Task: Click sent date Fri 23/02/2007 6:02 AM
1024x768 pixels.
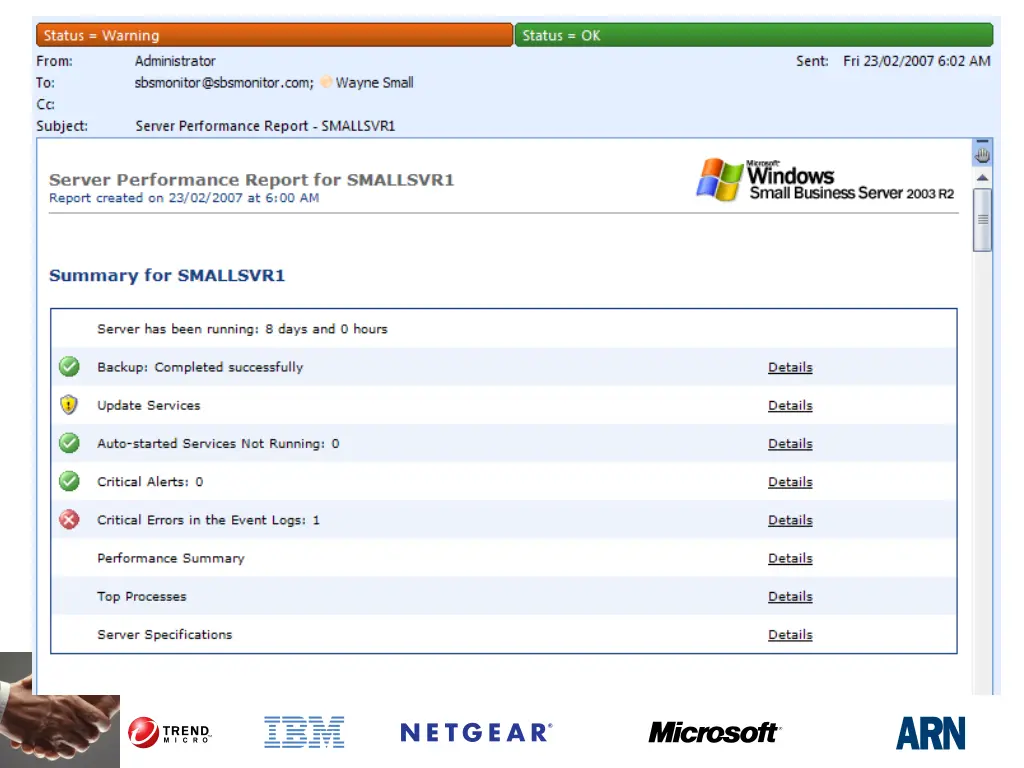Action: 917,61
